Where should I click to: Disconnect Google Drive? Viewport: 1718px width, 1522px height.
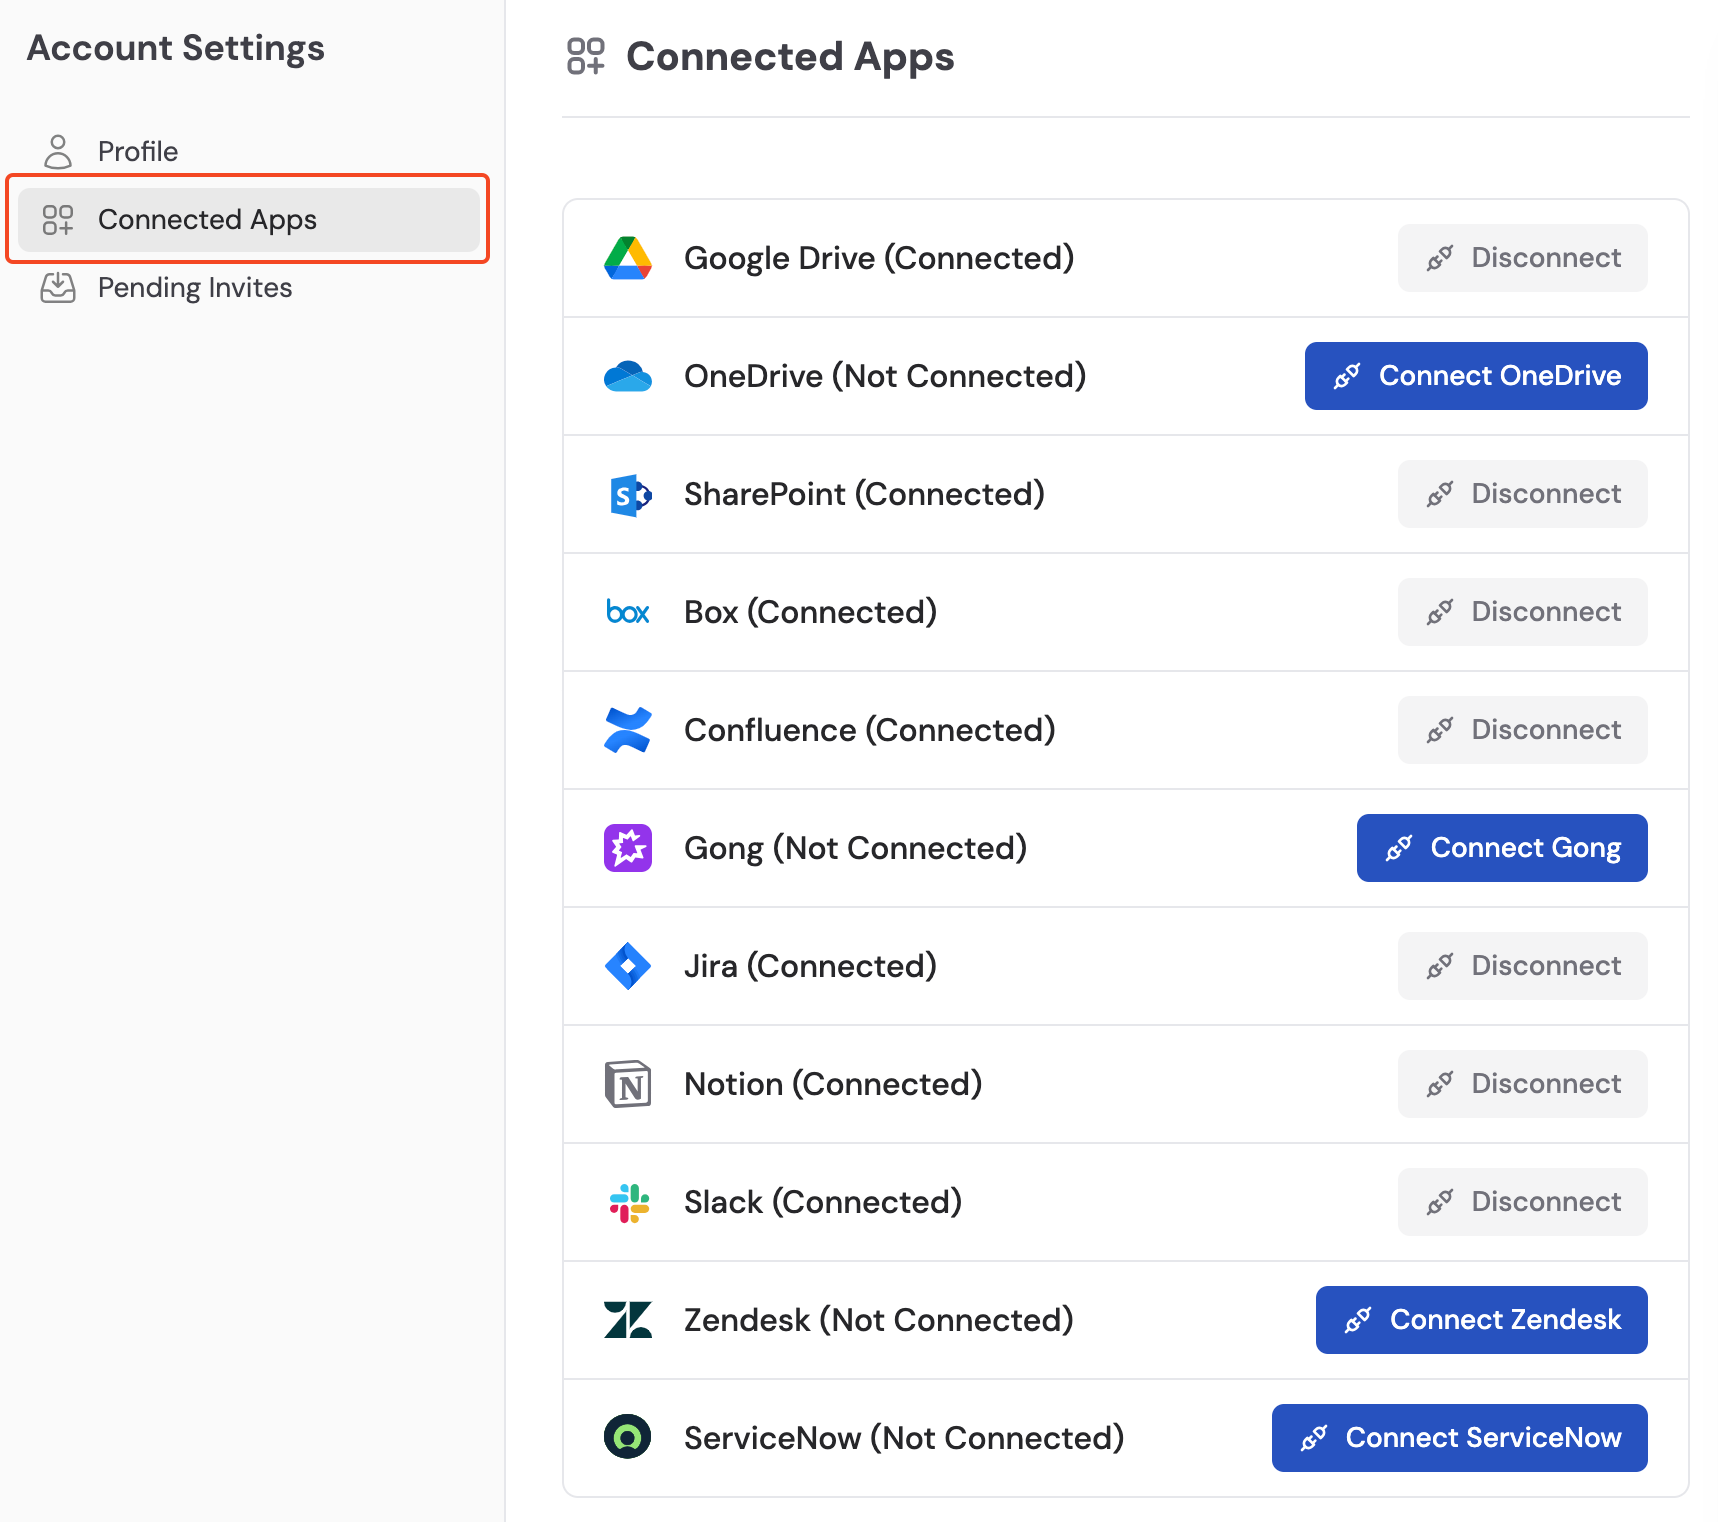click(1521, 258)
